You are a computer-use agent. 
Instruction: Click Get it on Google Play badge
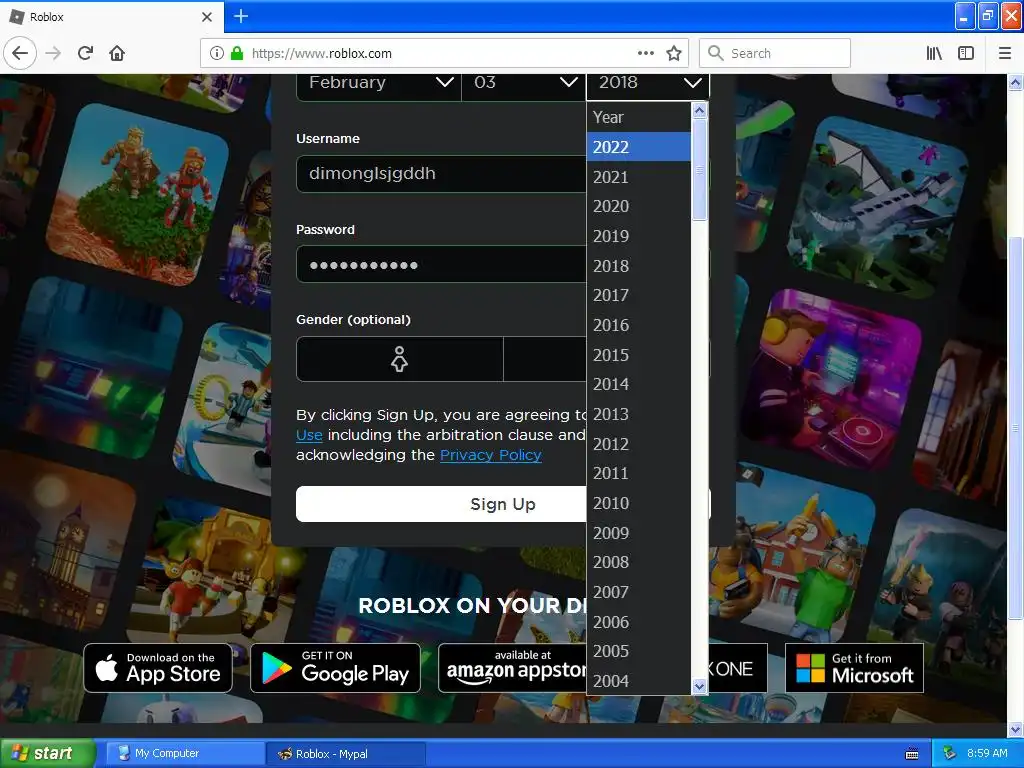335,668
